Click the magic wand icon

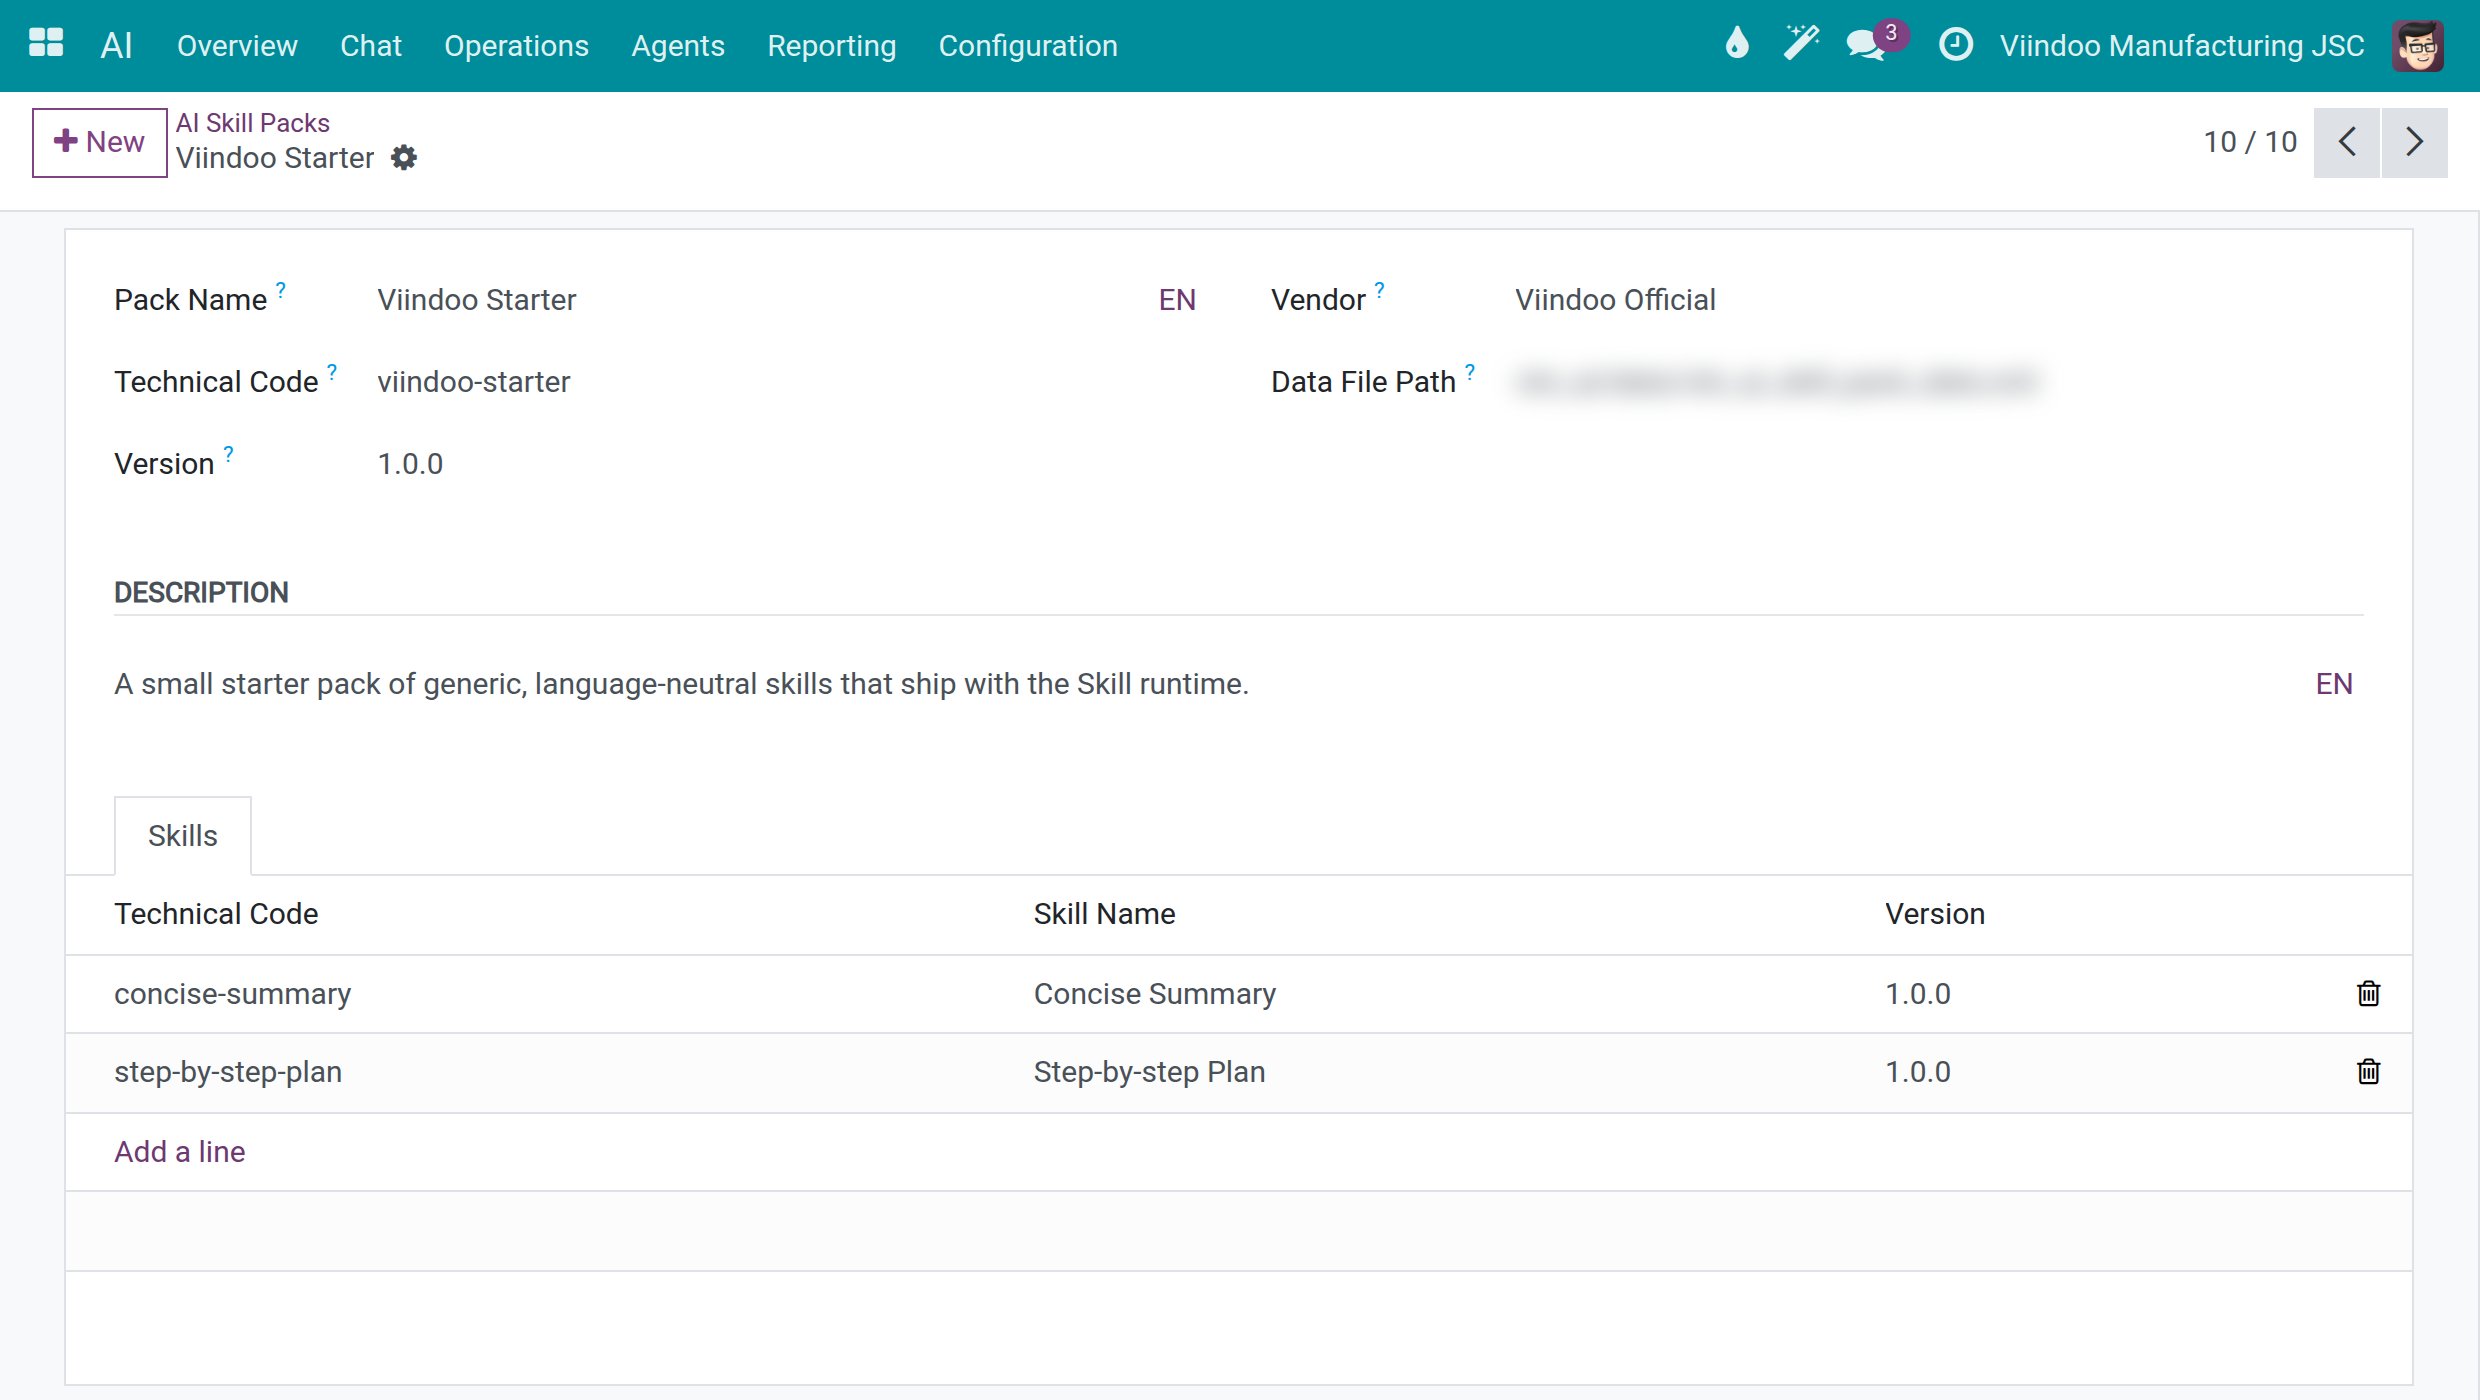1801,44
